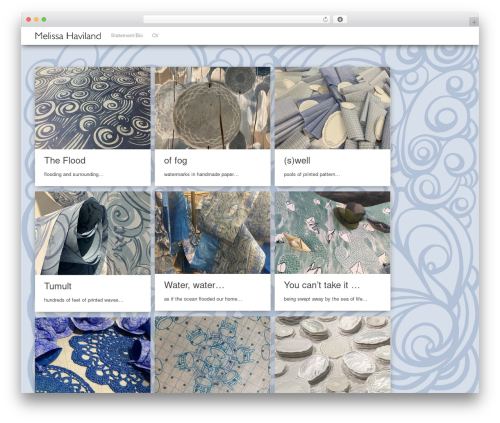This screenshot has width=500, height=423.
Task: Click the download icon beside address bar
Action: (340, 20)
